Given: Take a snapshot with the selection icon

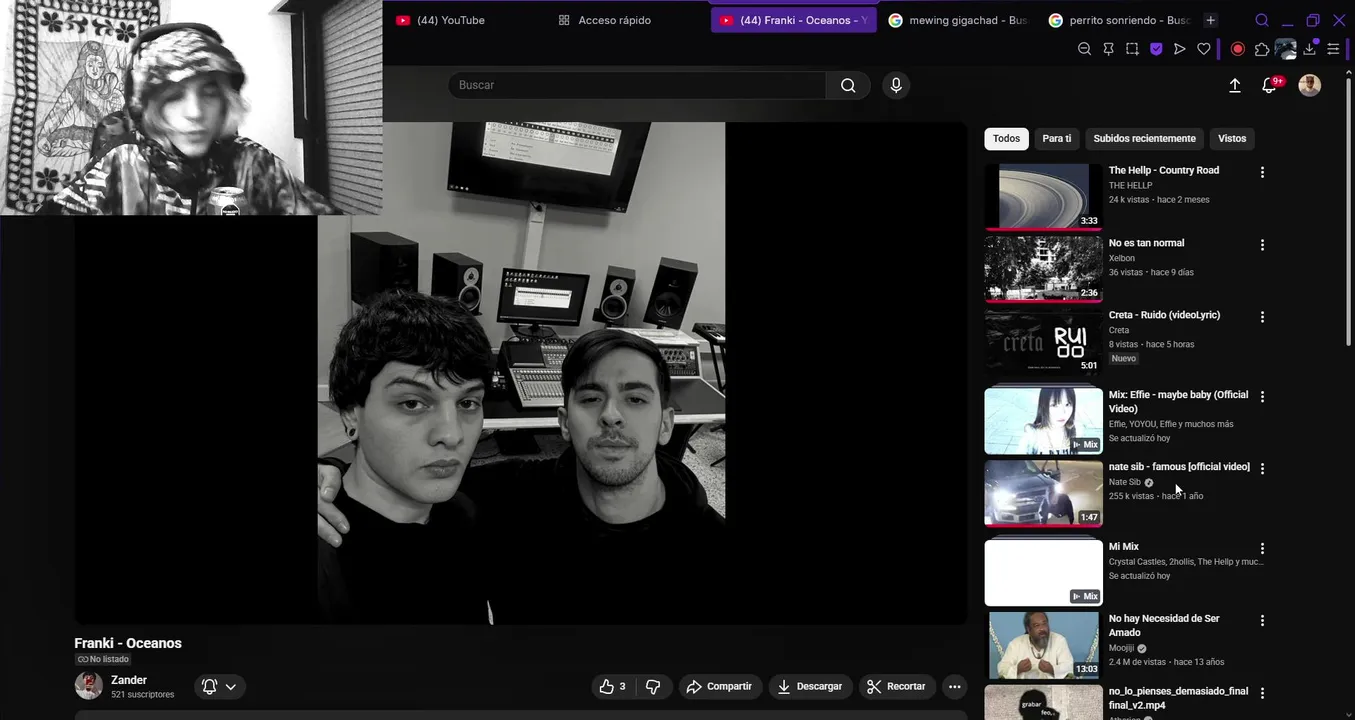Looking at the screenshot, I should pyautogui.click(x=1132, y=49).
